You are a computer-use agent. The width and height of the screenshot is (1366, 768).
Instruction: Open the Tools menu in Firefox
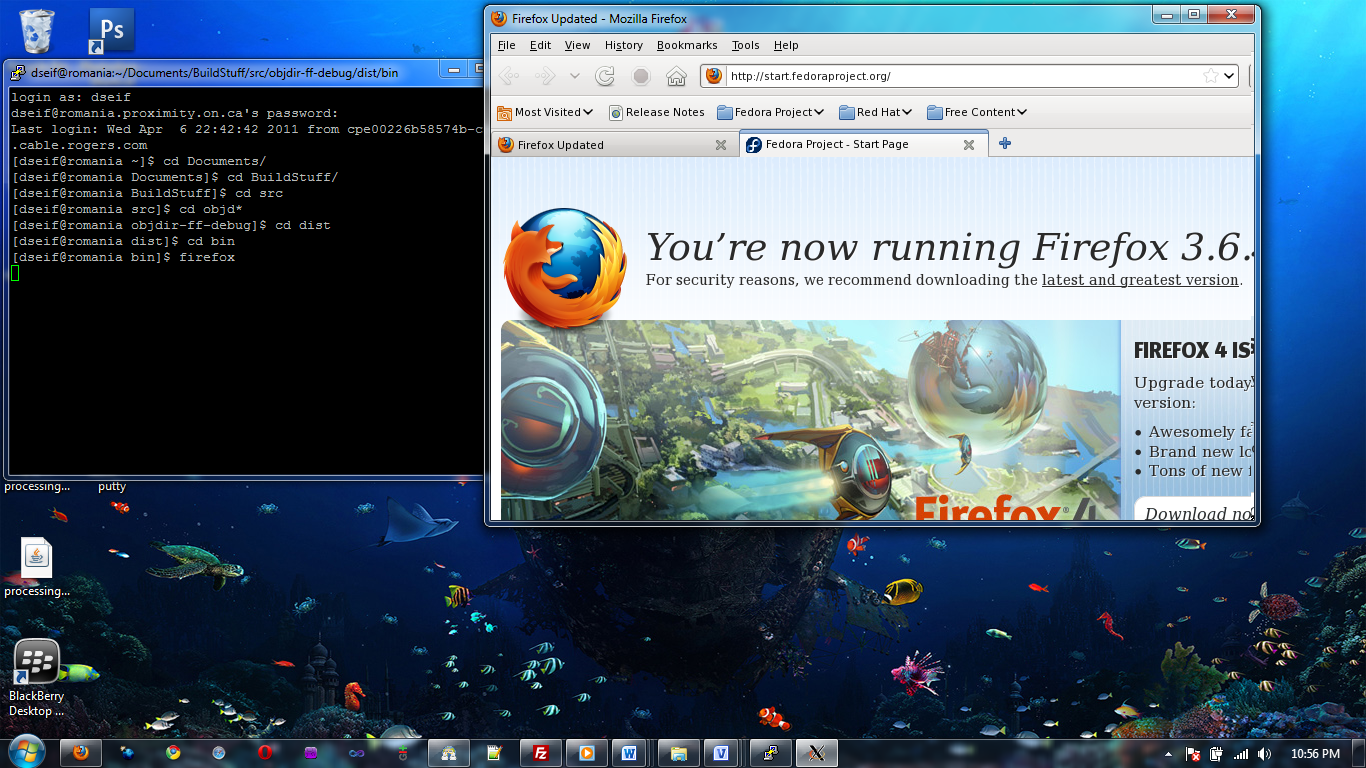point(746,45)
